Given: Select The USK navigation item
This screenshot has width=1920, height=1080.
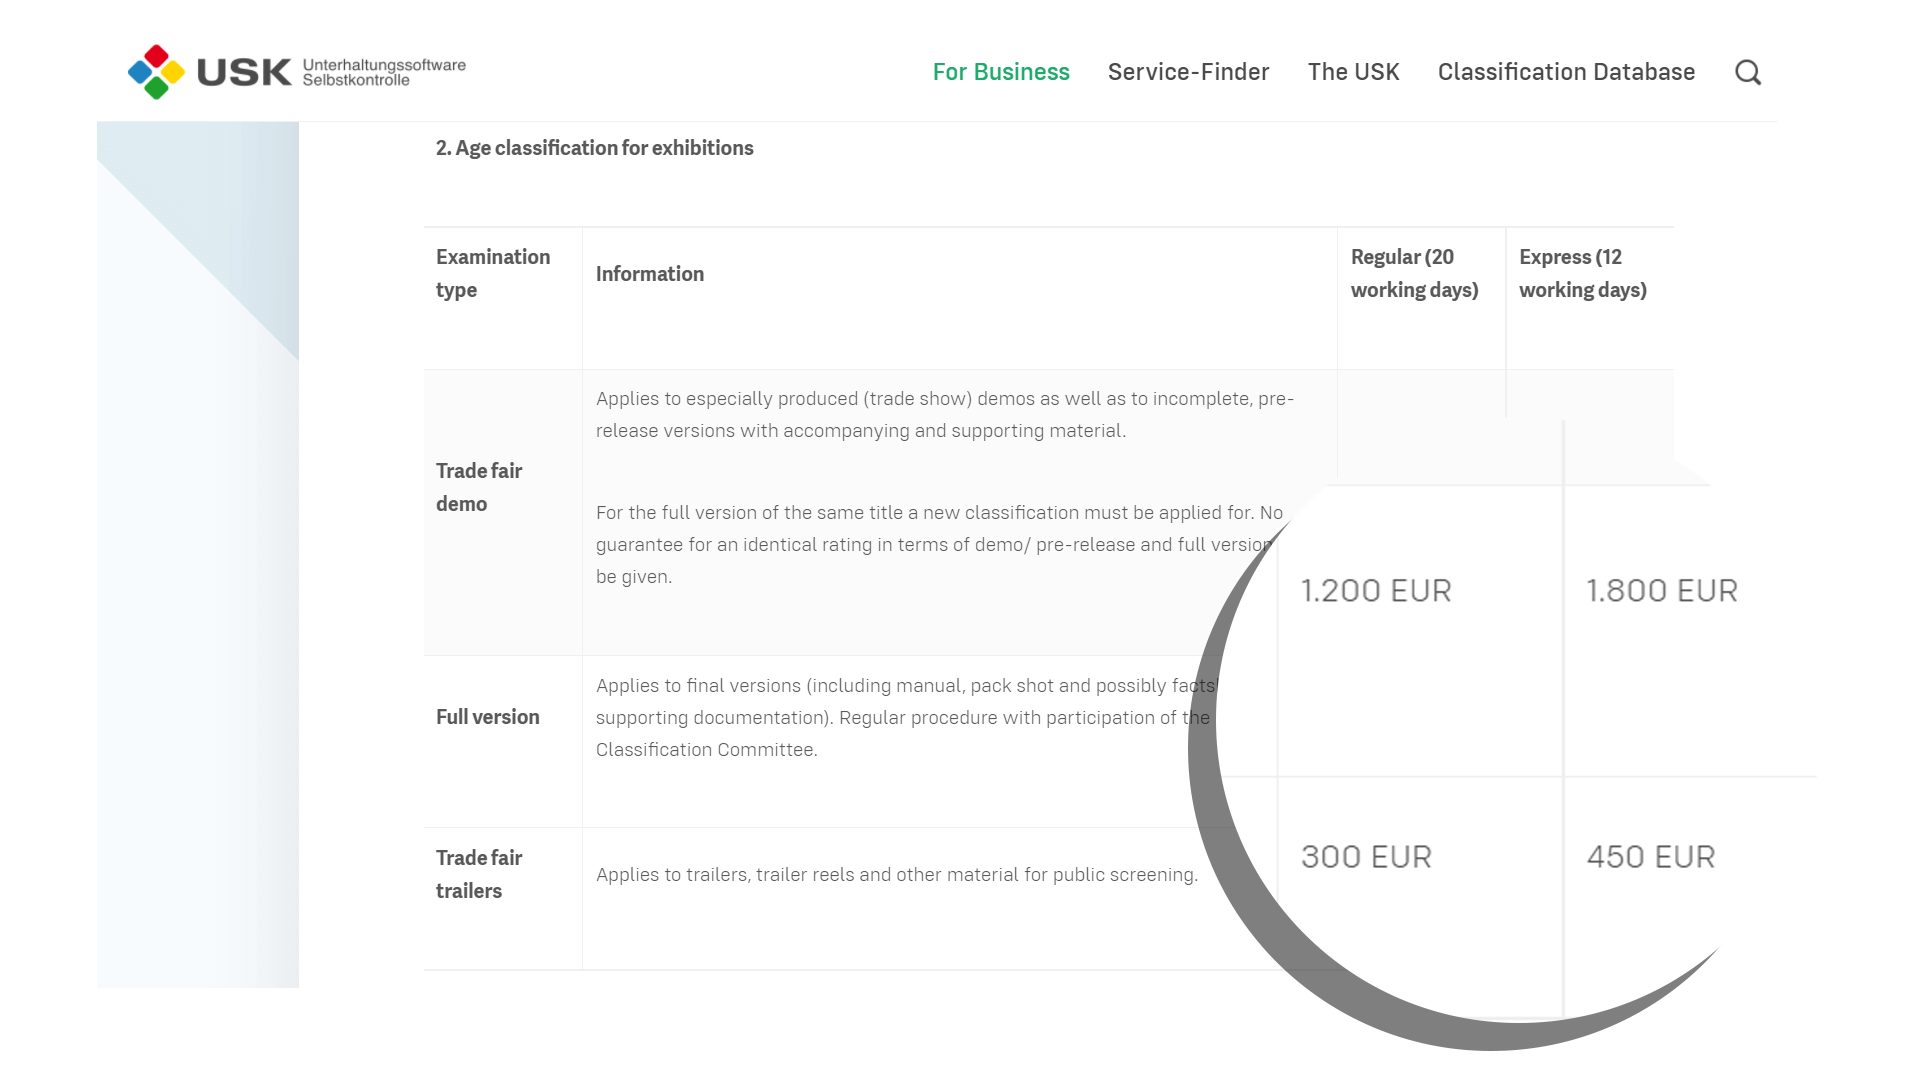Looking at the screenshot, I should (1353, 72).
